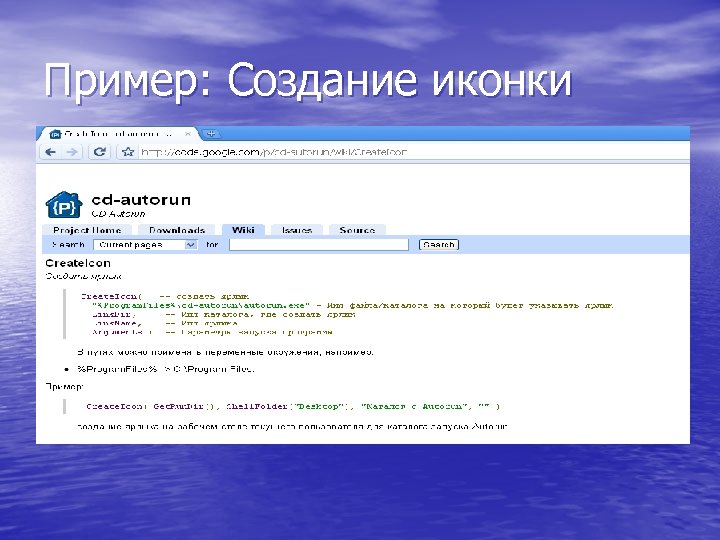Open the Project Home tab

(87, 230)
